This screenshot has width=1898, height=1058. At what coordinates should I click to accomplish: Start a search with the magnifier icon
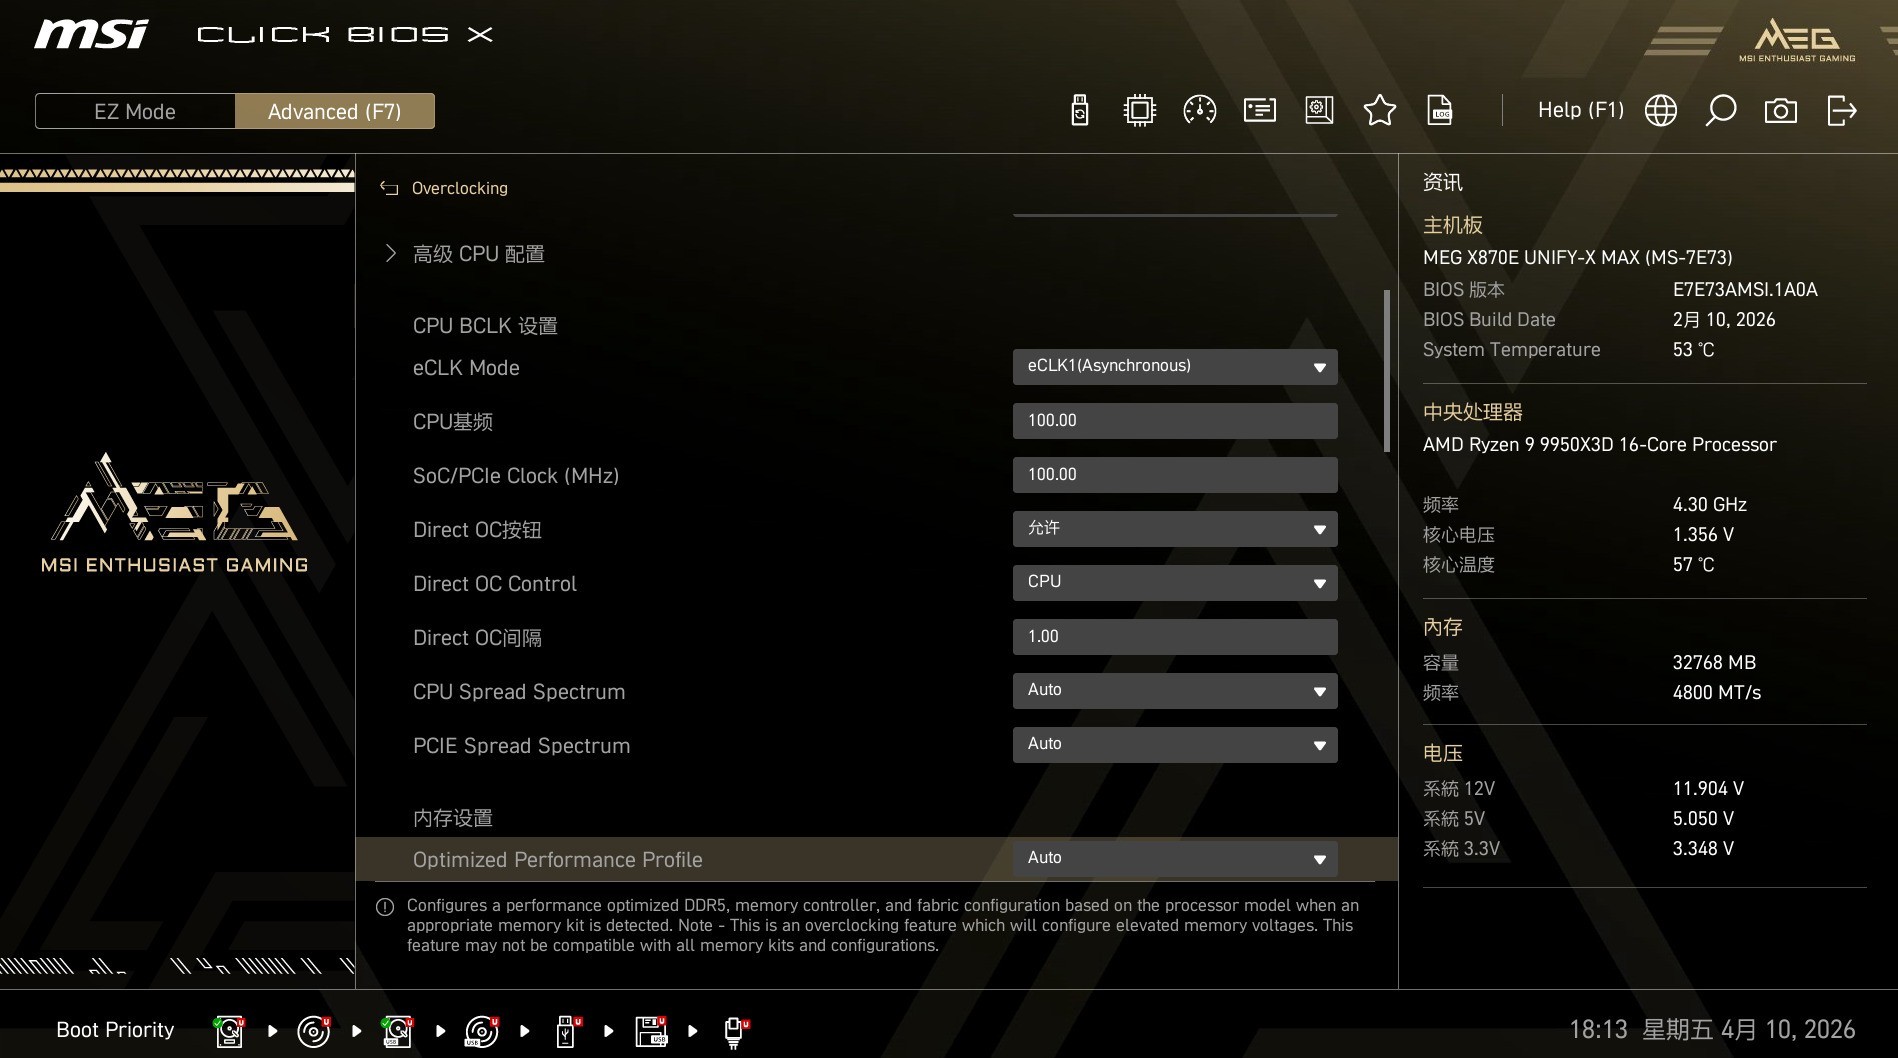coord(1721,110)
